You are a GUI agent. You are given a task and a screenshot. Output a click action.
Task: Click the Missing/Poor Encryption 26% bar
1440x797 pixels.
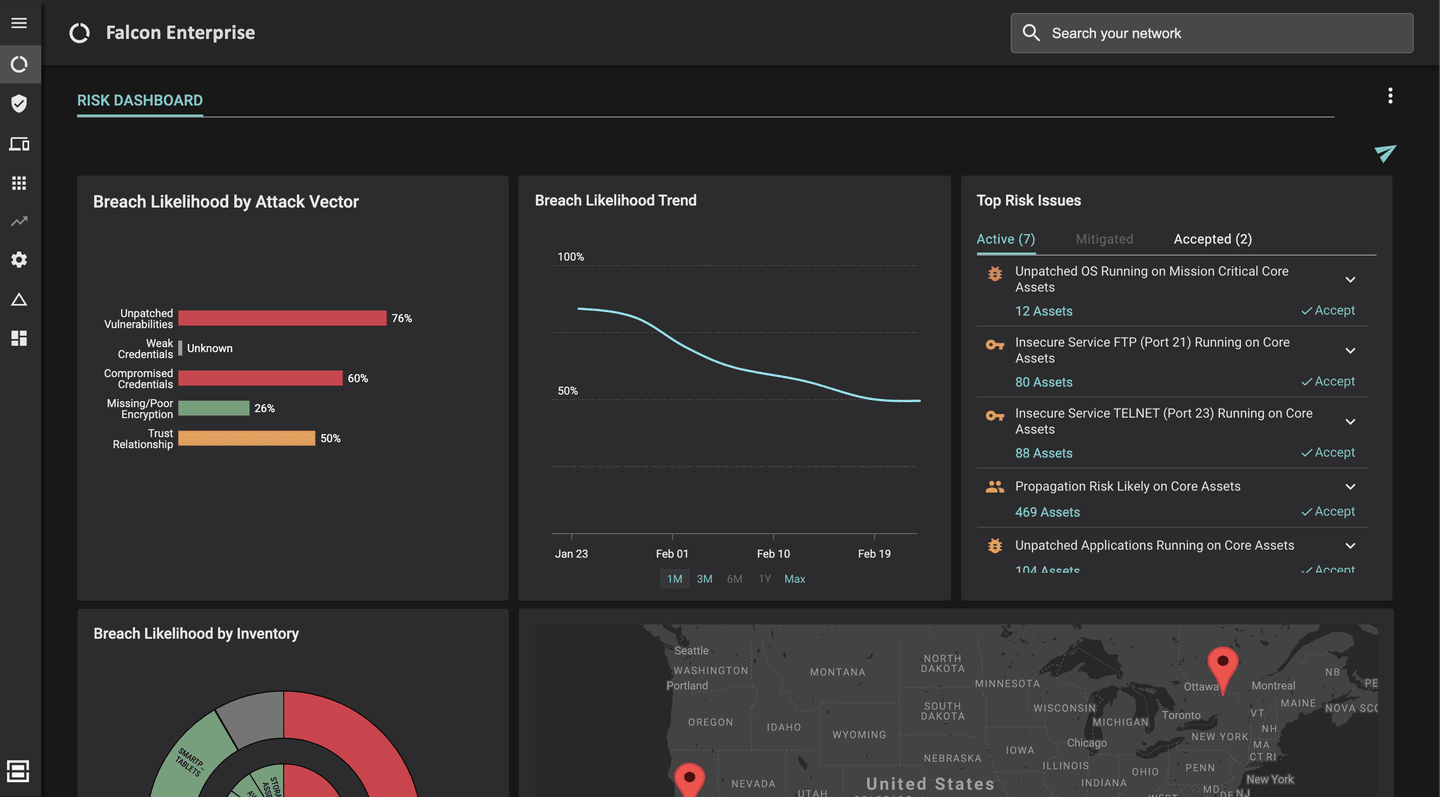(x=213, y=408)
